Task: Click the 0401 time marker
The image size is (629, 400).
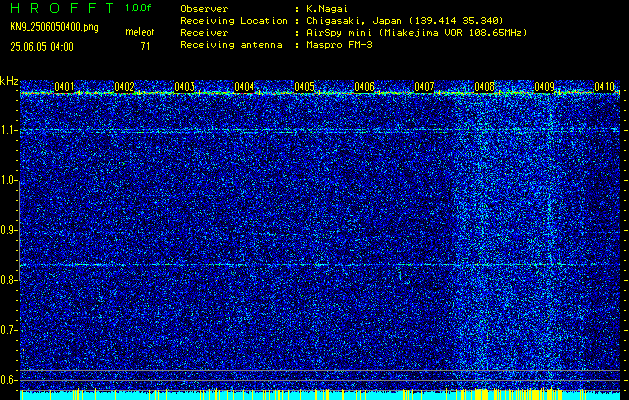Action: click(x=64, y=87)
